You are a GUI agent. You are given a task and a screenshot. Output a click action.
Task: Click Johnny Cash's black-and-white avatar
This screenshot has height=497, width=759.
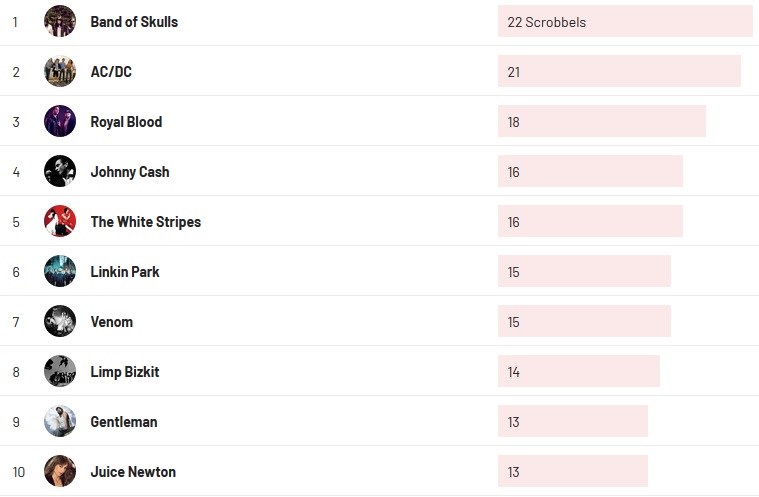pos(60,171)
